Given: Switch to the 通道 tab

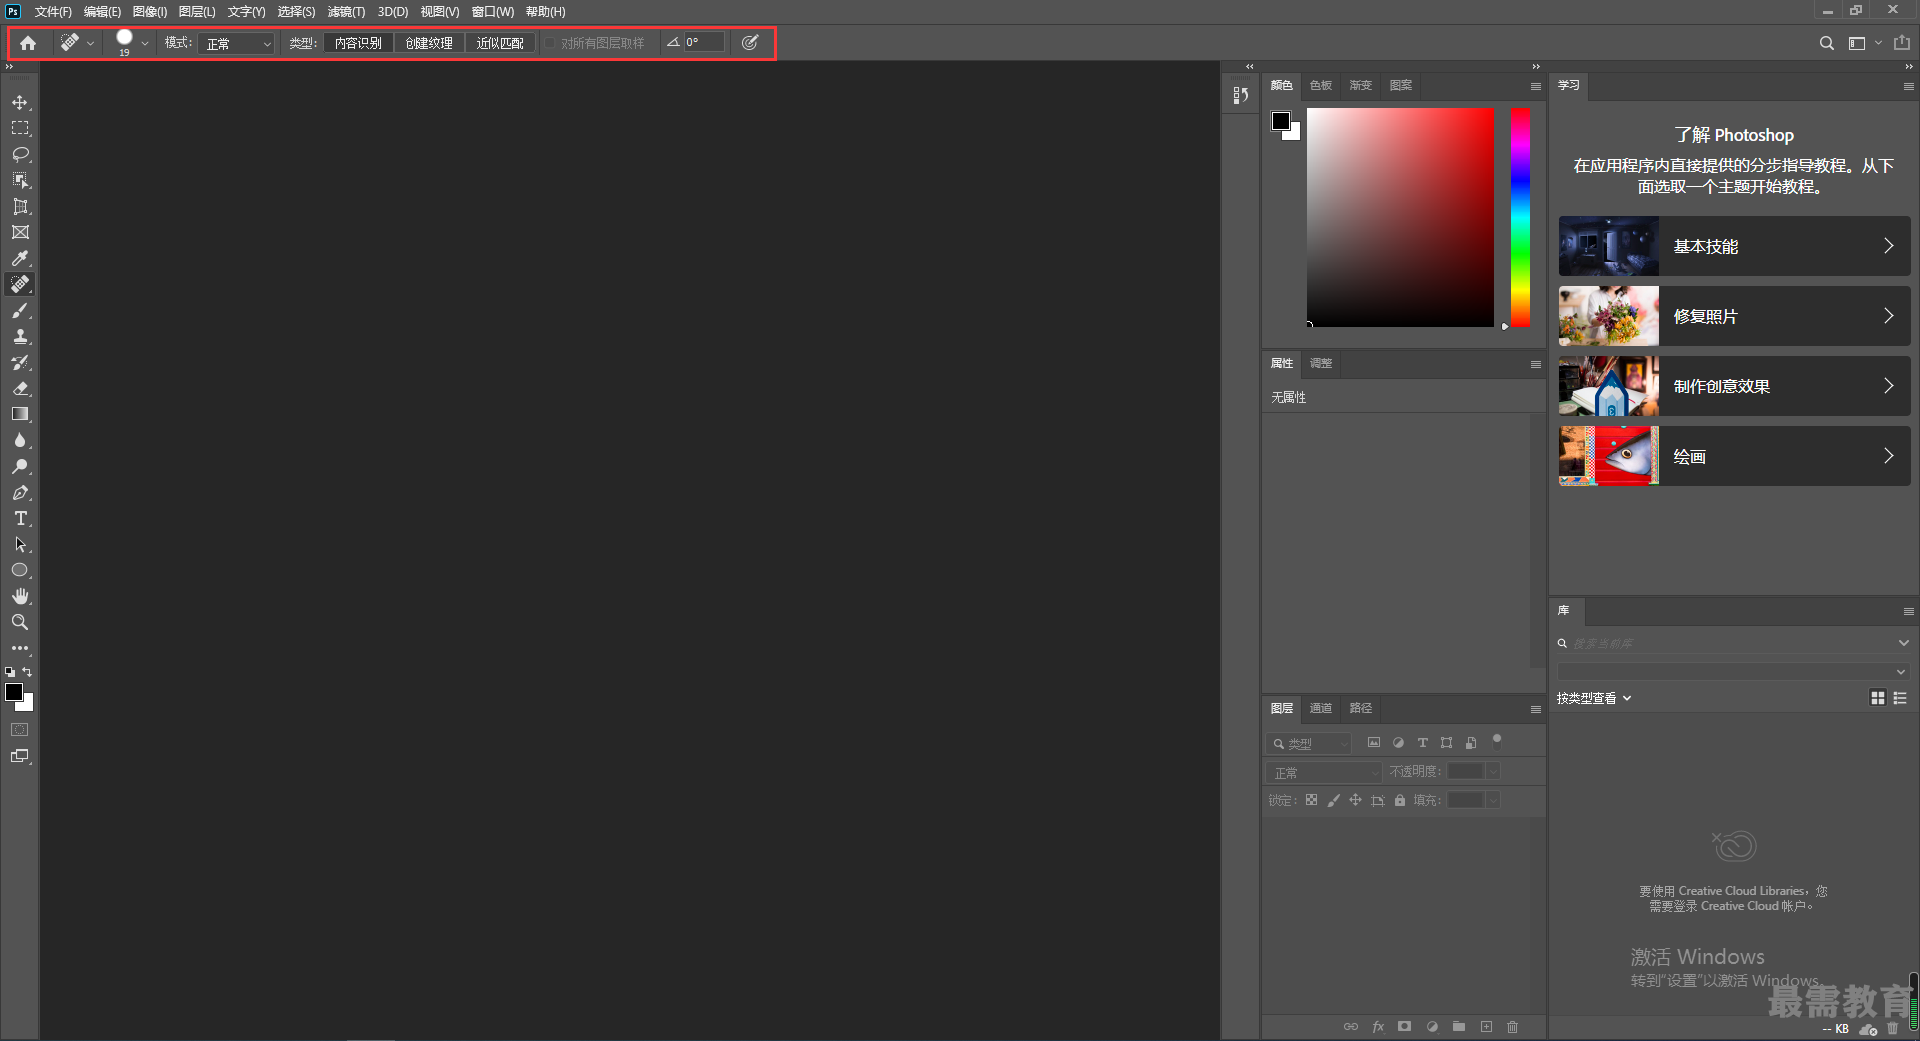Looking at the screenshot, I should click(x=1321, y=708).
